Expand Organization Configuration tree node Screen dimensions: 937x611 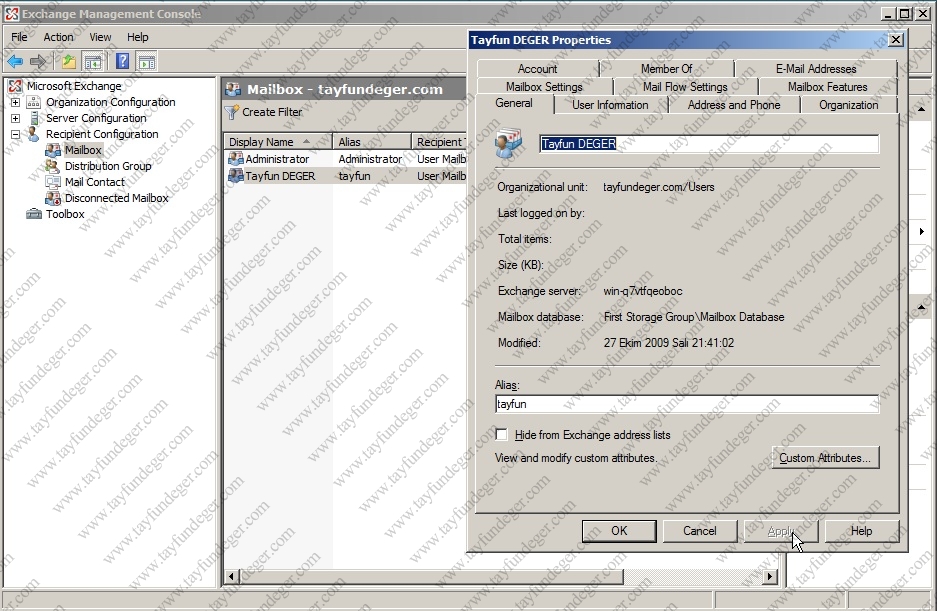tap(16, 102)
